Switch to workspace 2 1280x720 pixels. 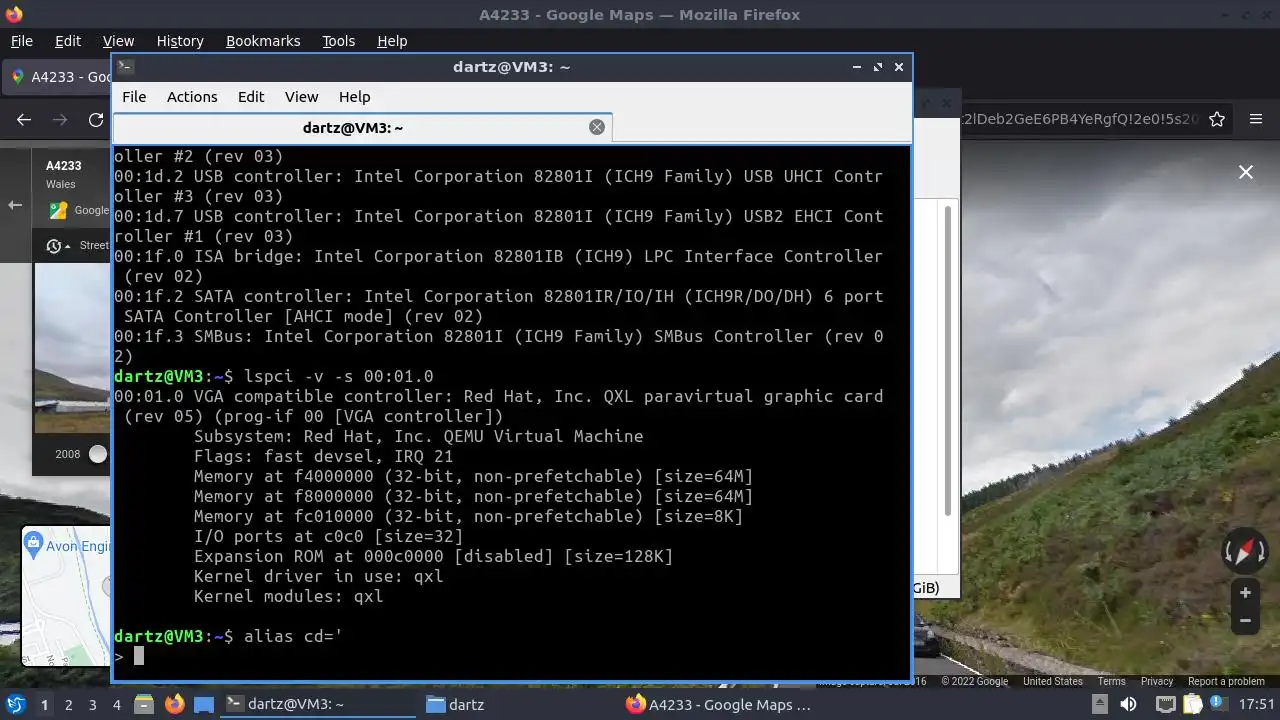tap(68, 705)
